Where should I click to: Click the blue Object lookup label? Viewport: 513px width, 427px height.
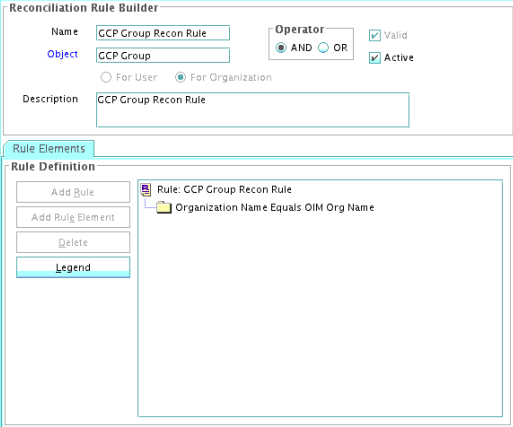(62, 54)
